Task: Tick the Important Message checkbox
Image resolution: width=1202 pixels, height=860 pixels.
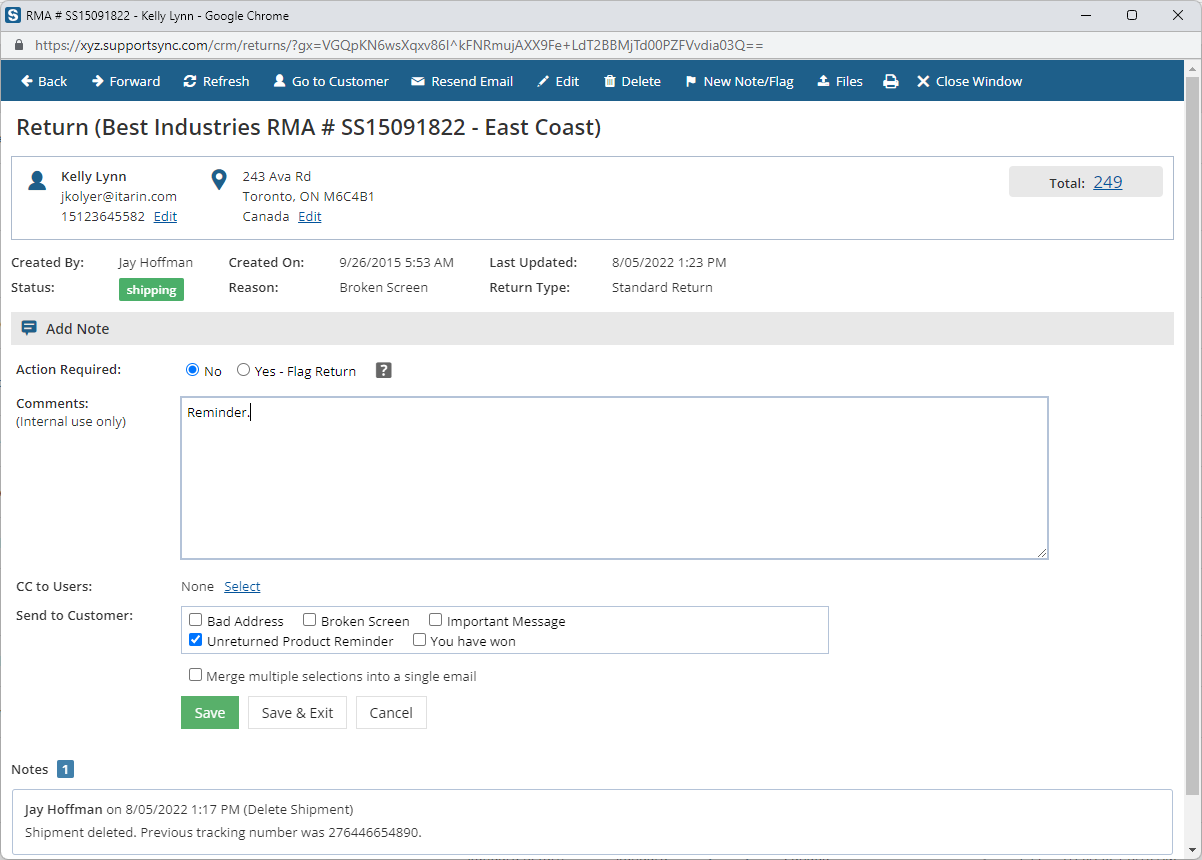Action: pyautogui.click(x=436, y=621)
